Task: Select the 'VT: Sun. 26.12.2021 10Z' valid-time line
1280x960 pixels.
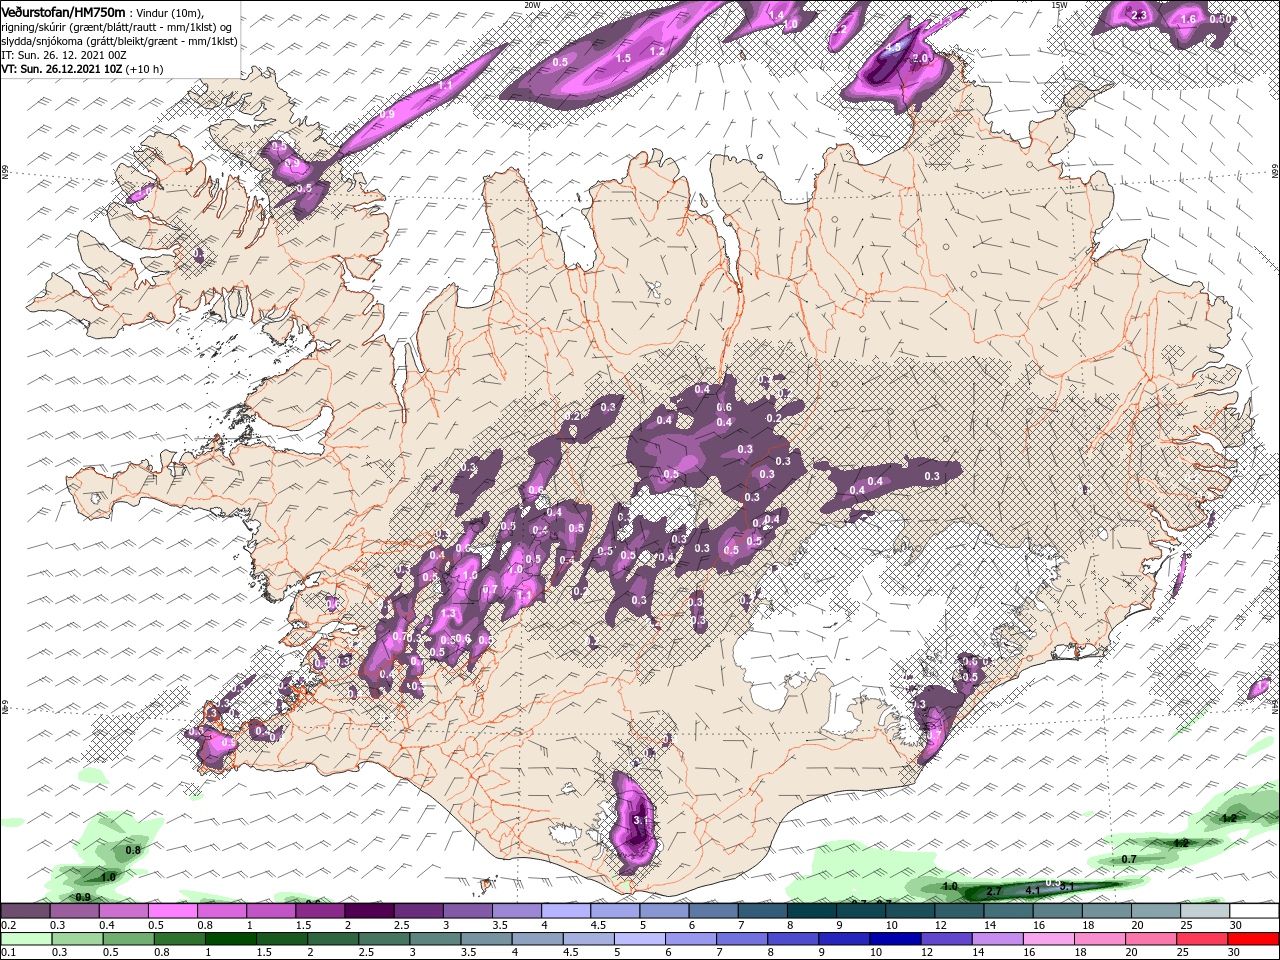Action: pos(63,69)
